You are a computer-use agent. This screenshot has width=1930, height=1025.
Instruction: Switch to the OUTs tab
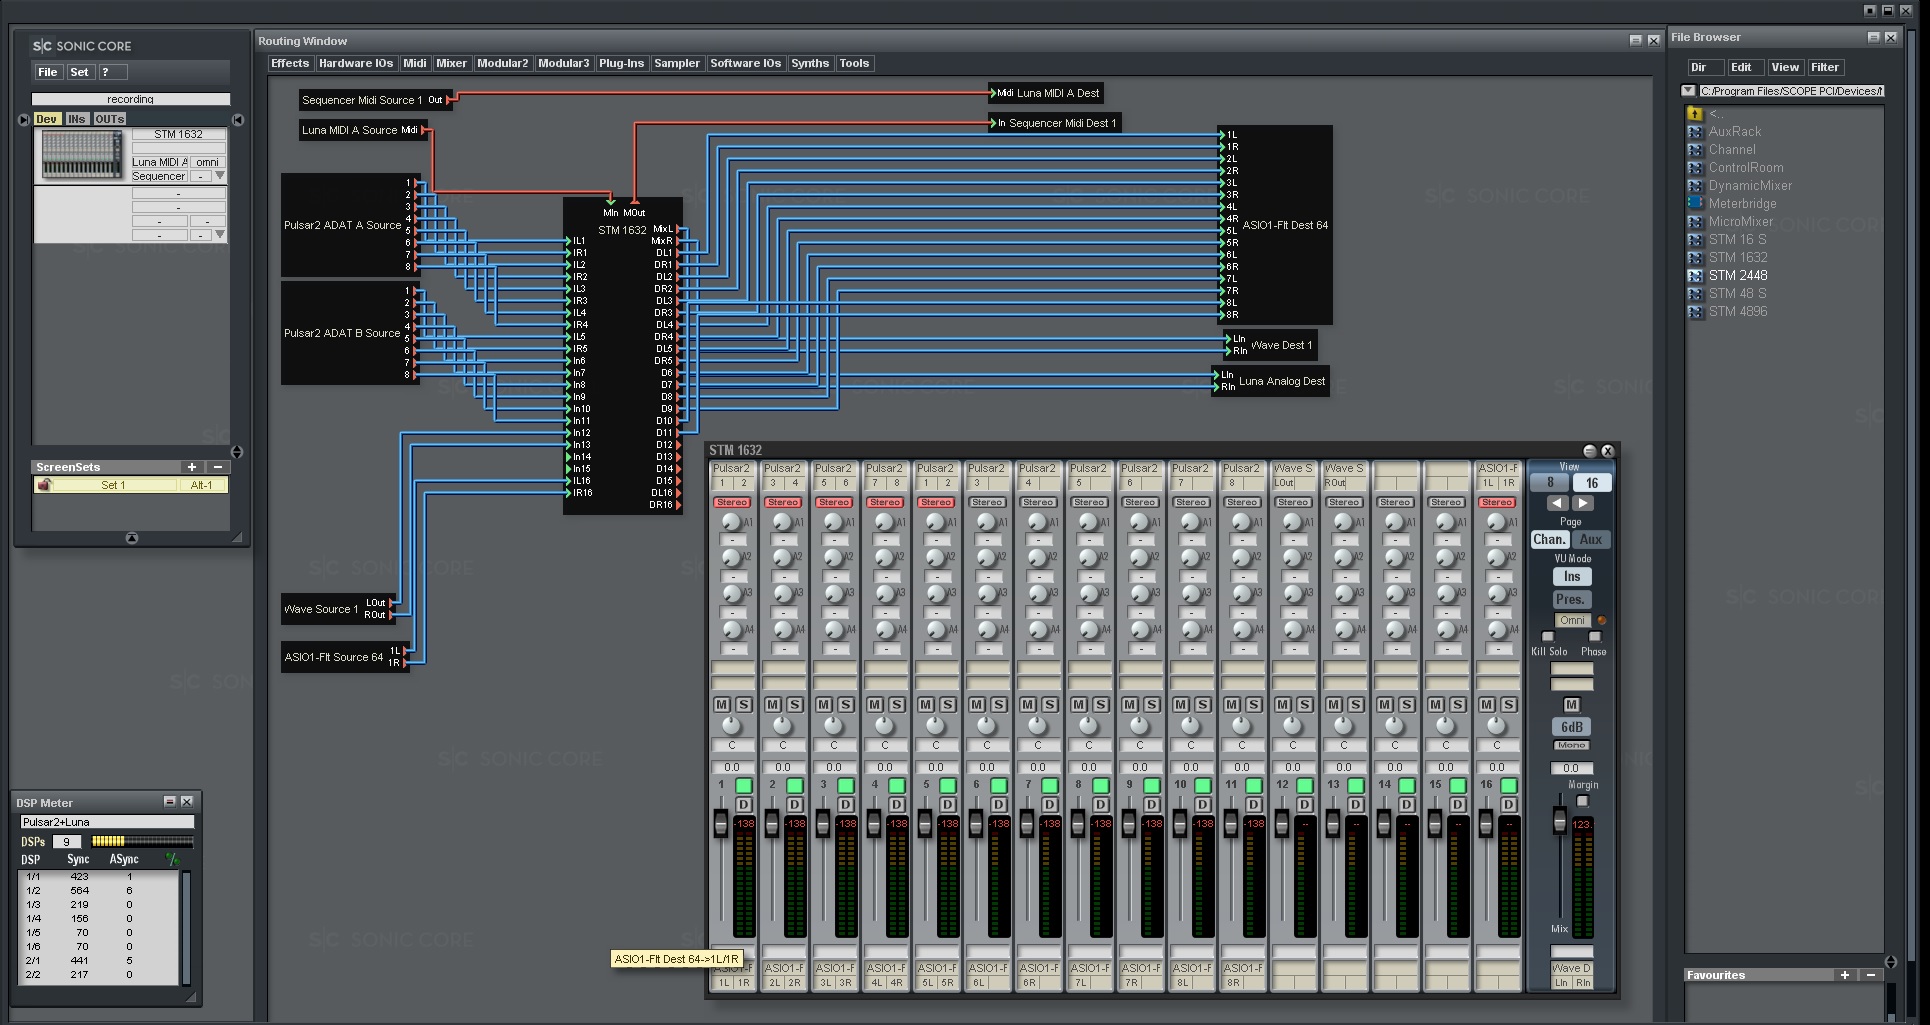point(110,119)
